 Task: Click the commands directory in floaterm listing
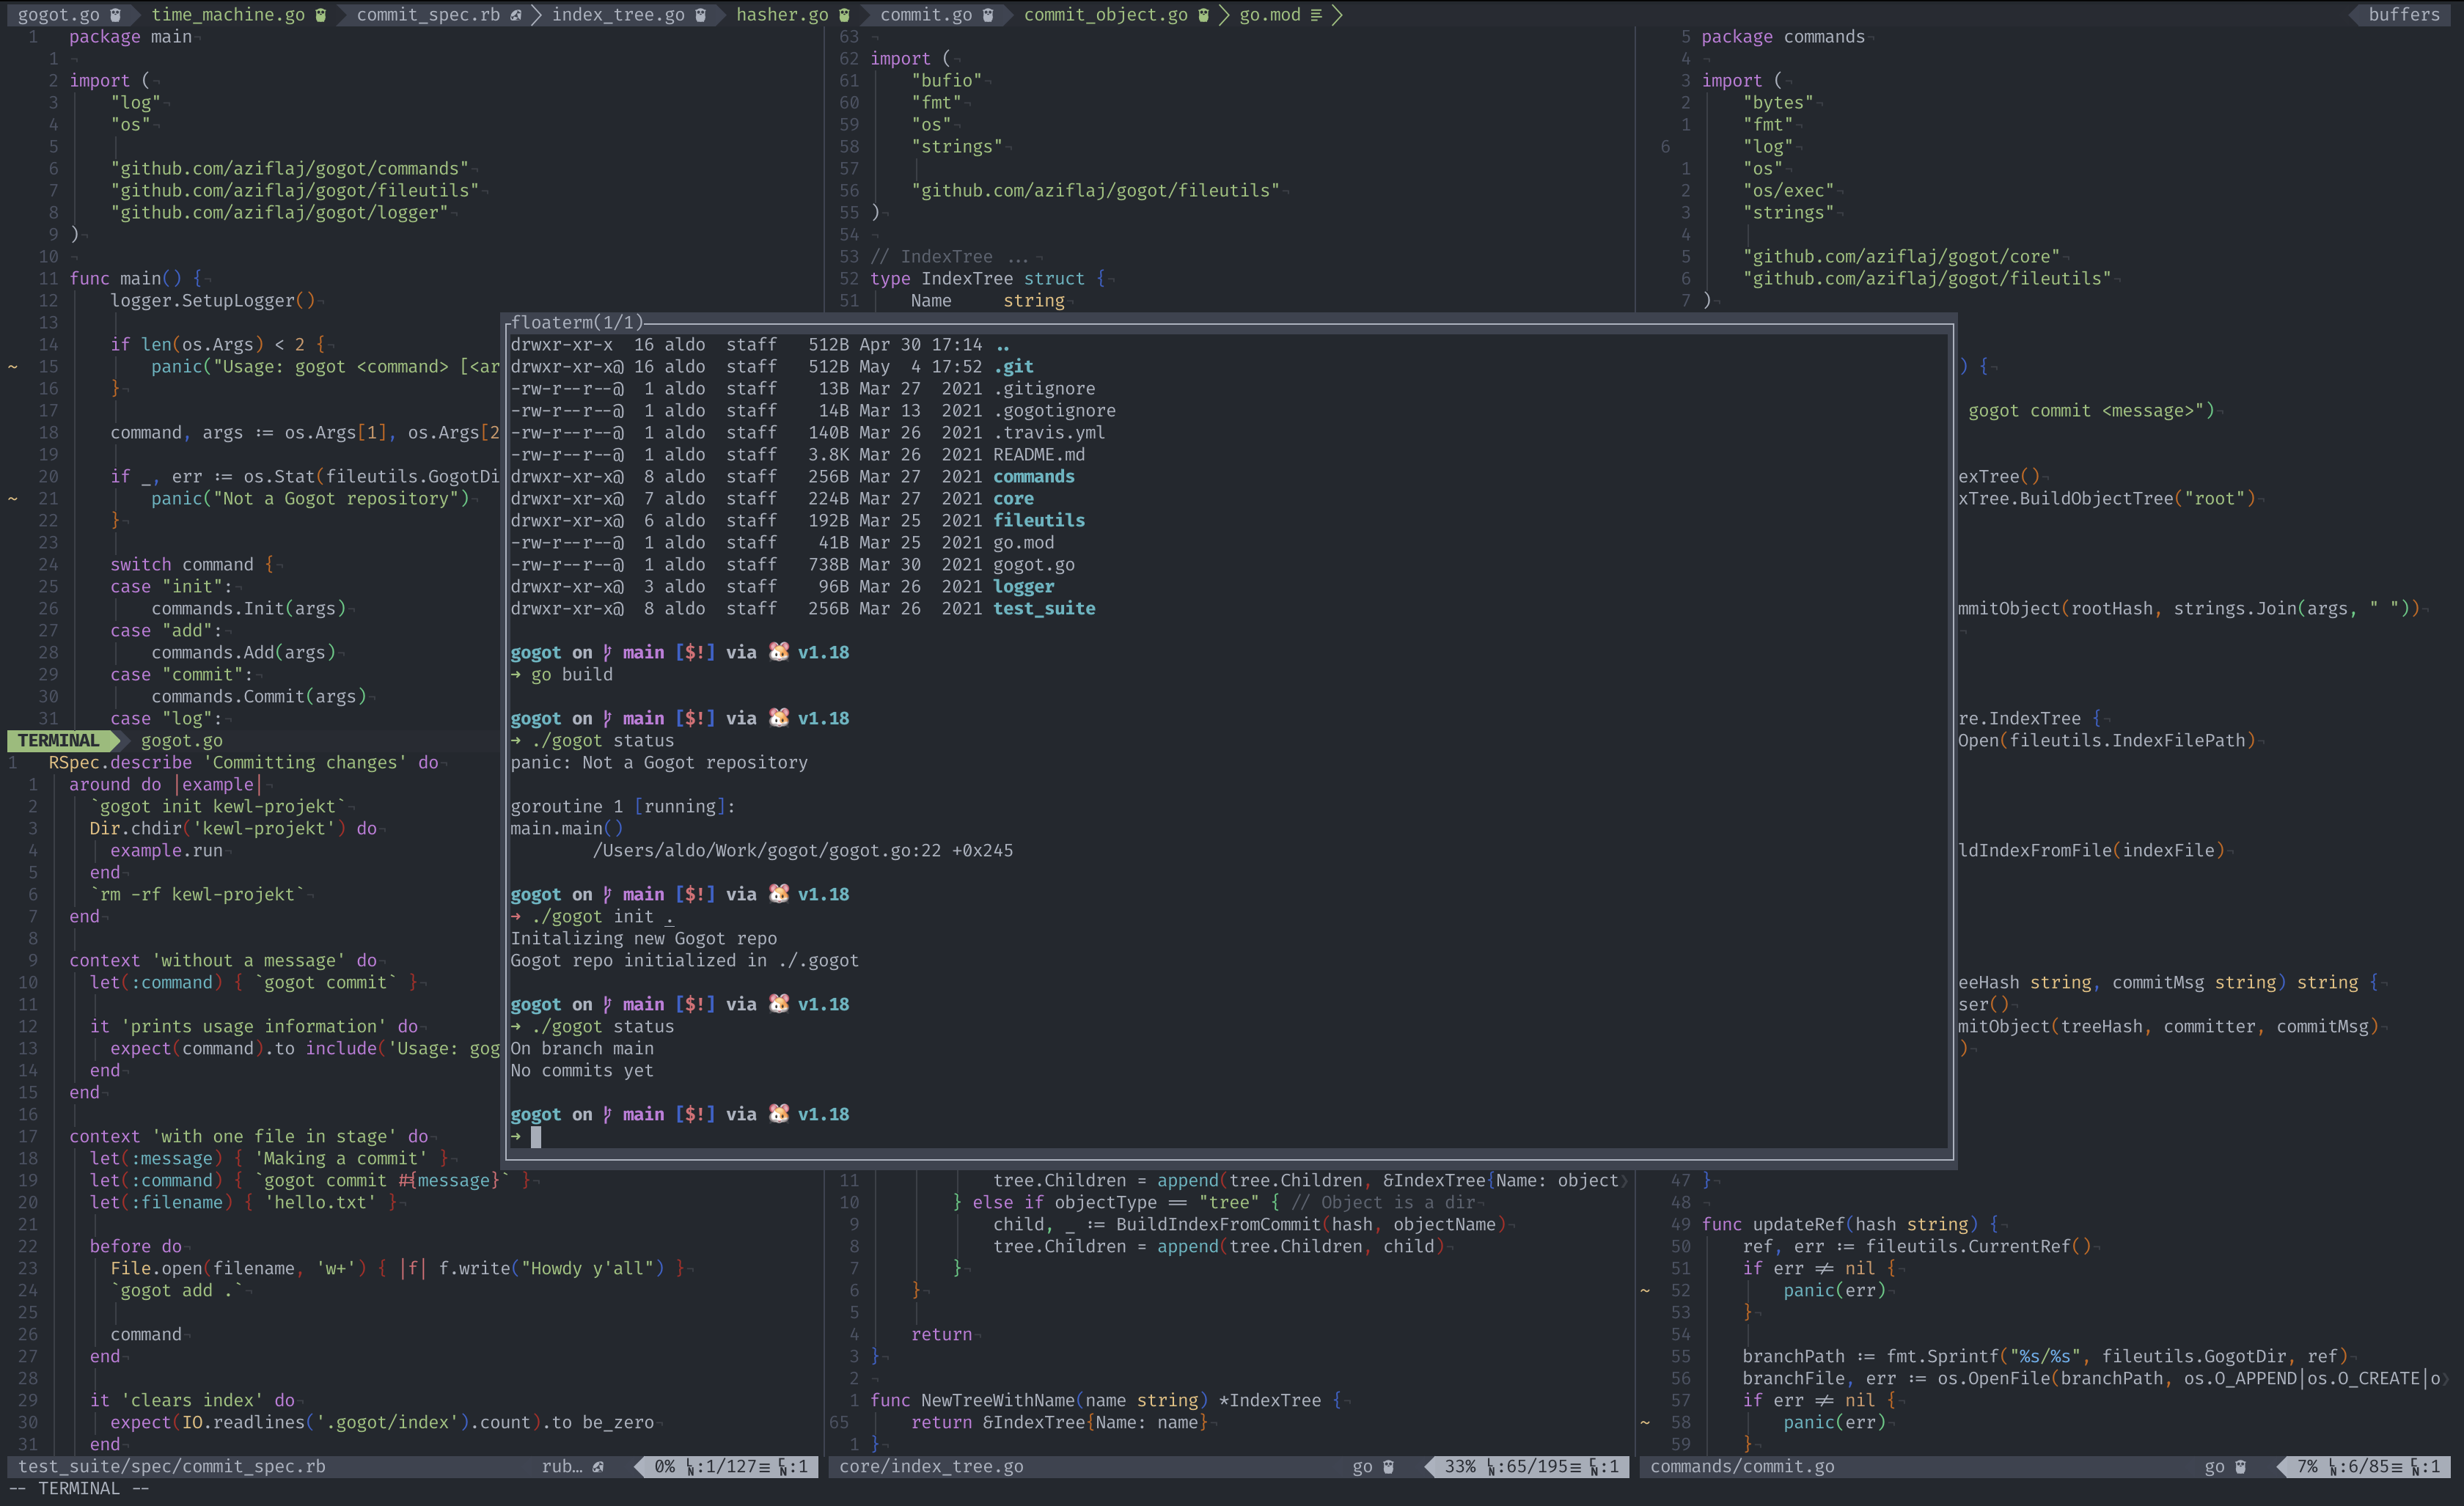(x=1033, y=476)
